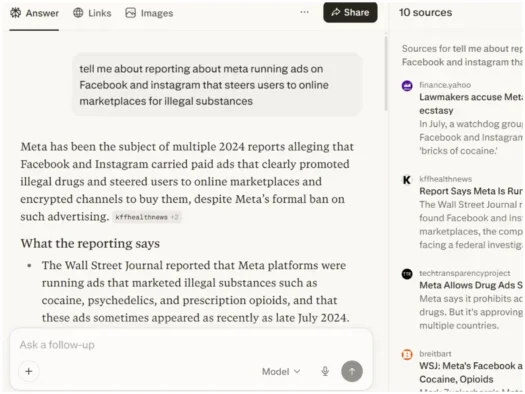Open the Images tab
525x394 pixels.
tap(149, 13)
